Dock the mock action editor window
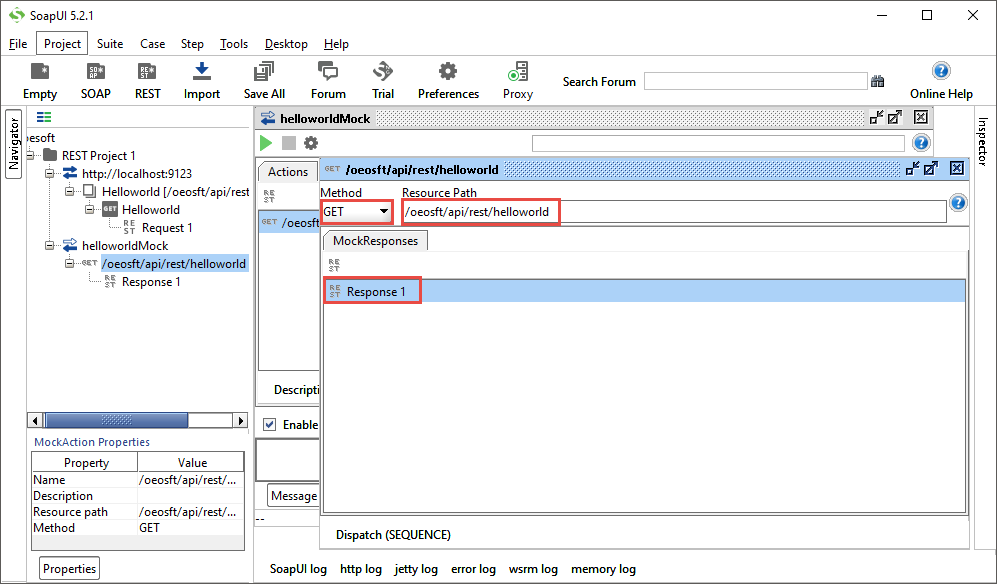 (912, 169)
